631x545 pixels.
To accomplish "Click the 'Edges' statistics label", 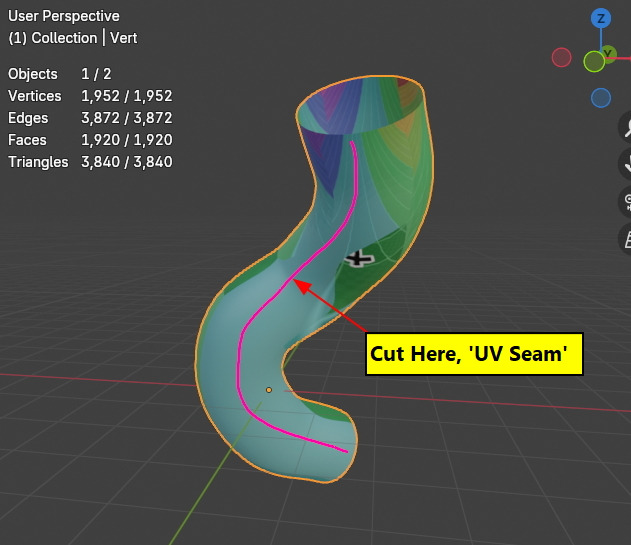I will (28, 118).
